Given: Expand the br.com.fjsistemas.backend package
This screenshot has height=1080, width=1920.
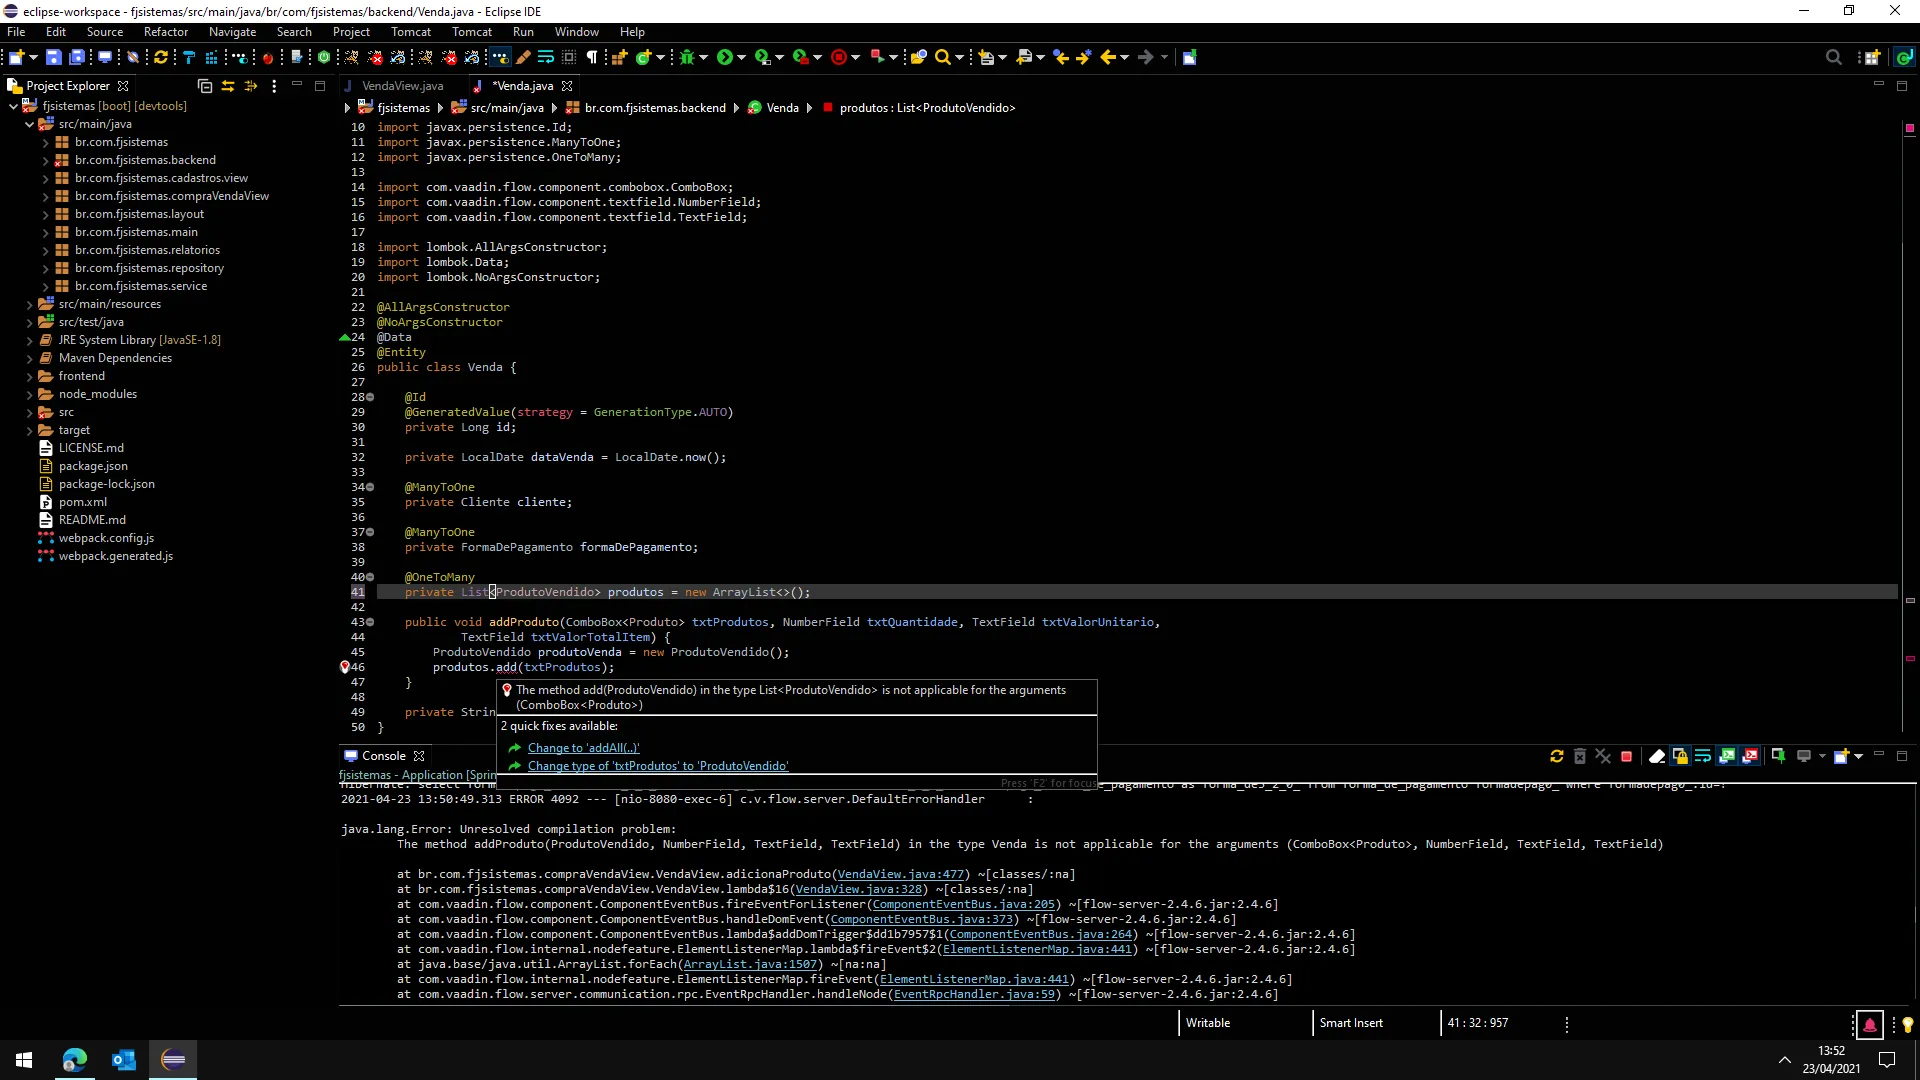Looking at the screenshot, I should (x=45, y=160).
